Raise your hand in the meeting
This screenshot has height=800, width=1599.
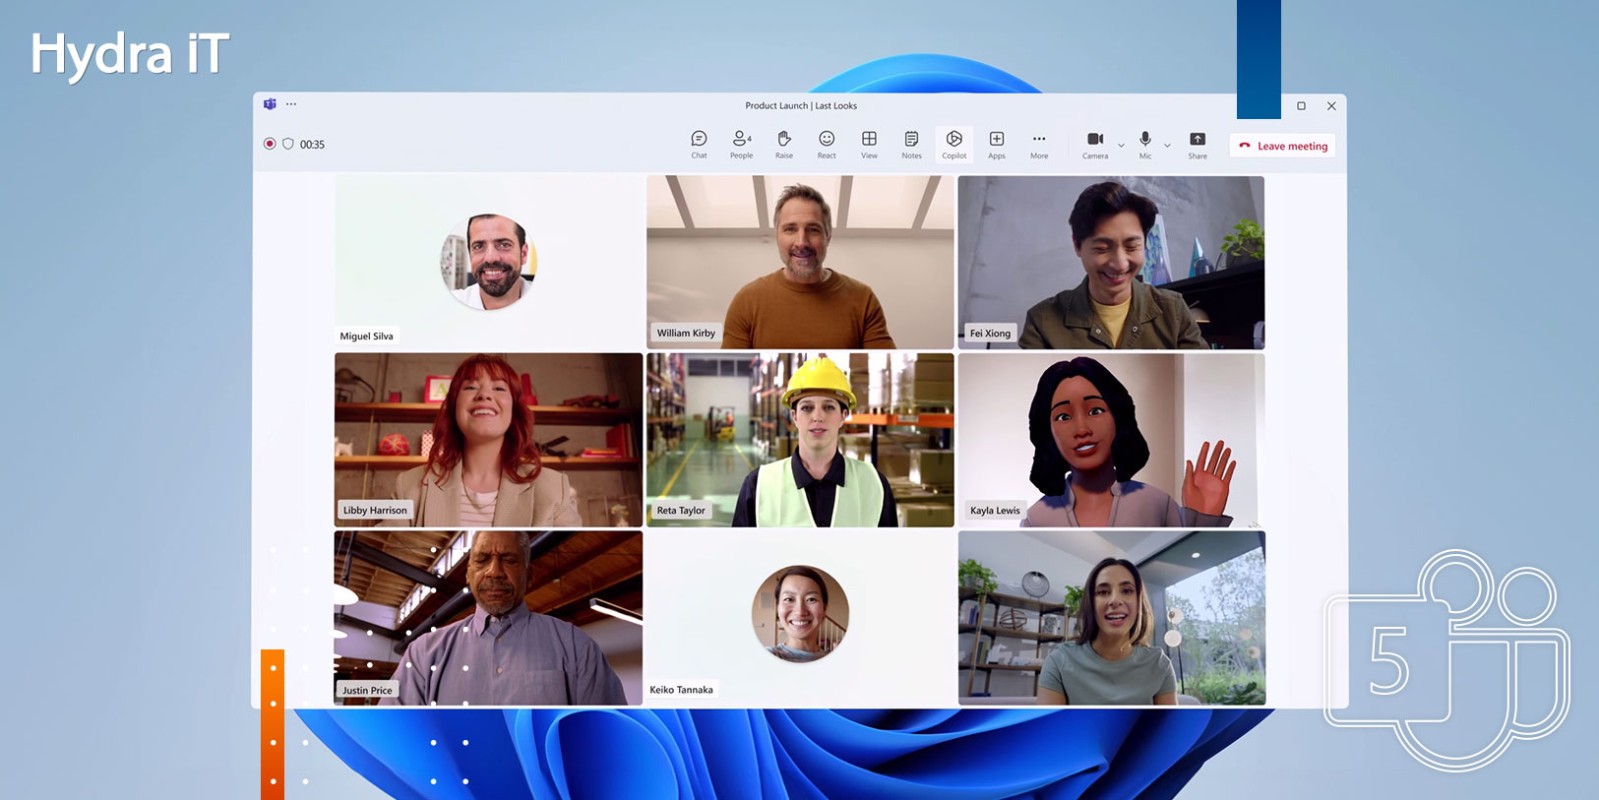(x=784, y=143)
